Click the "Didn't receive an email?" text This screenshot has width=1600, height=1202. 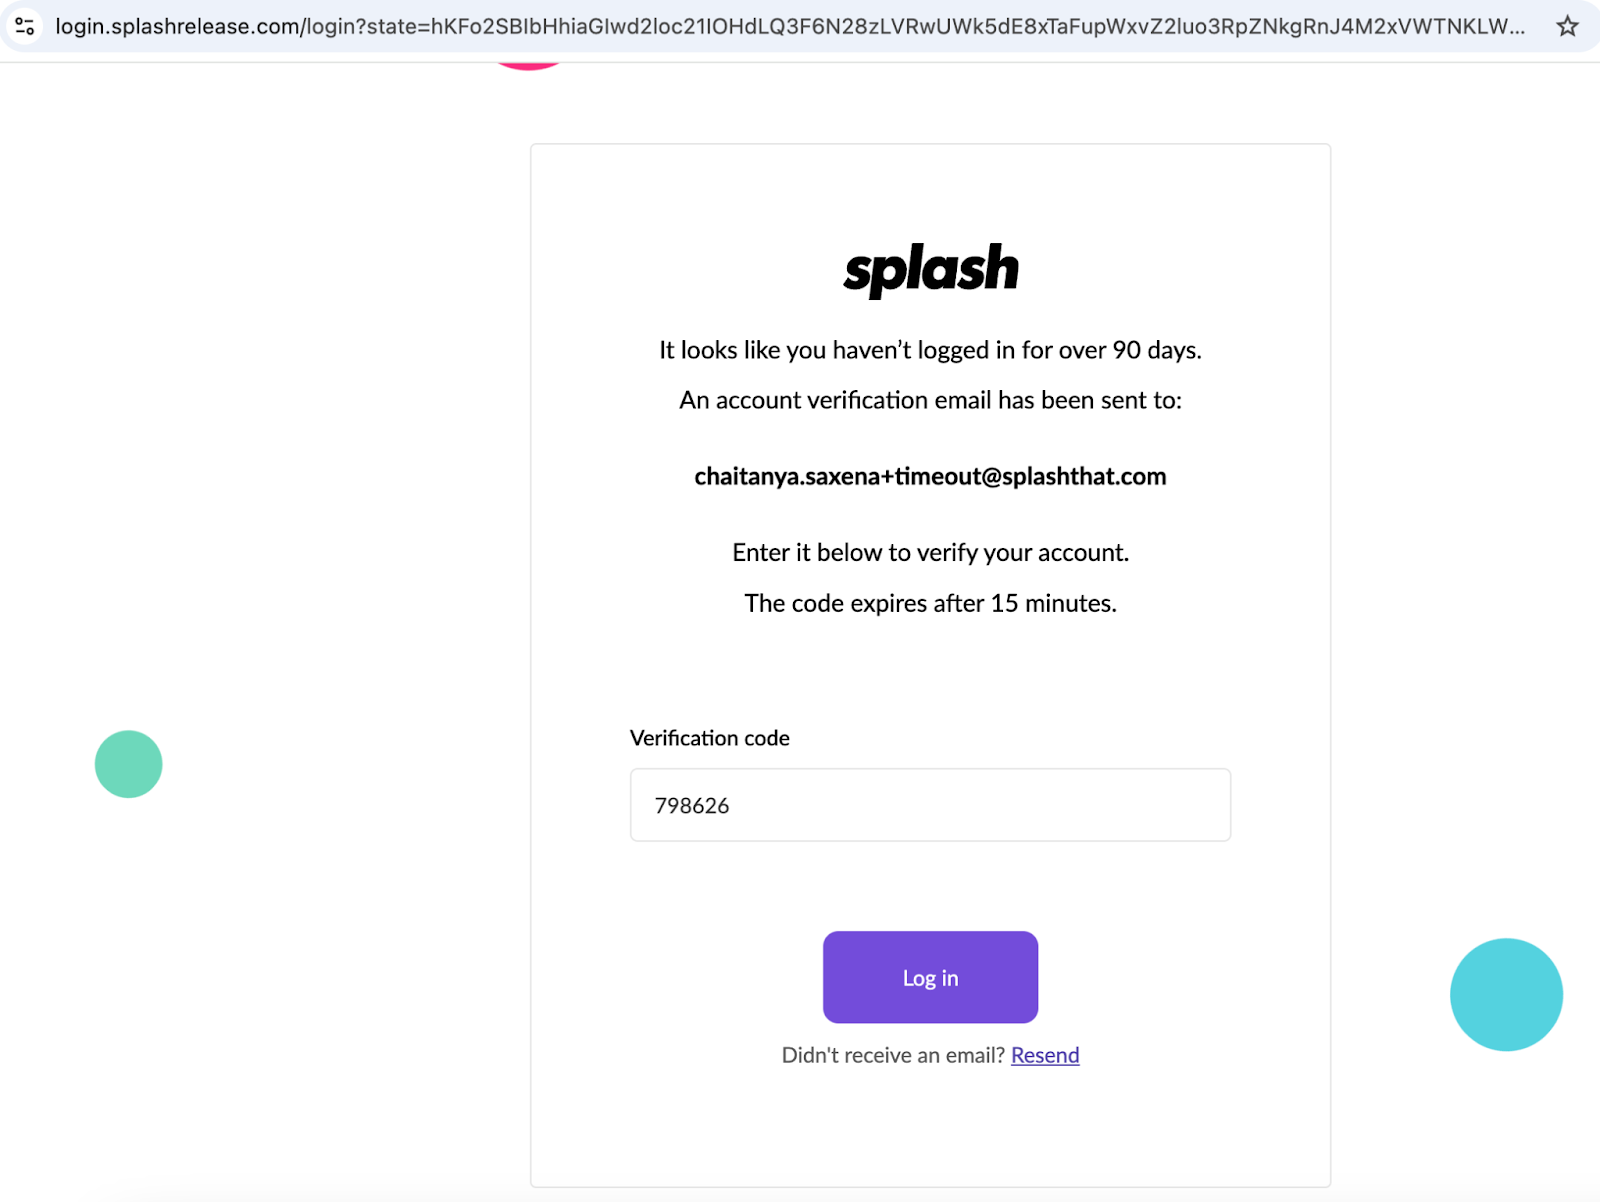(x=893, y=1055)
